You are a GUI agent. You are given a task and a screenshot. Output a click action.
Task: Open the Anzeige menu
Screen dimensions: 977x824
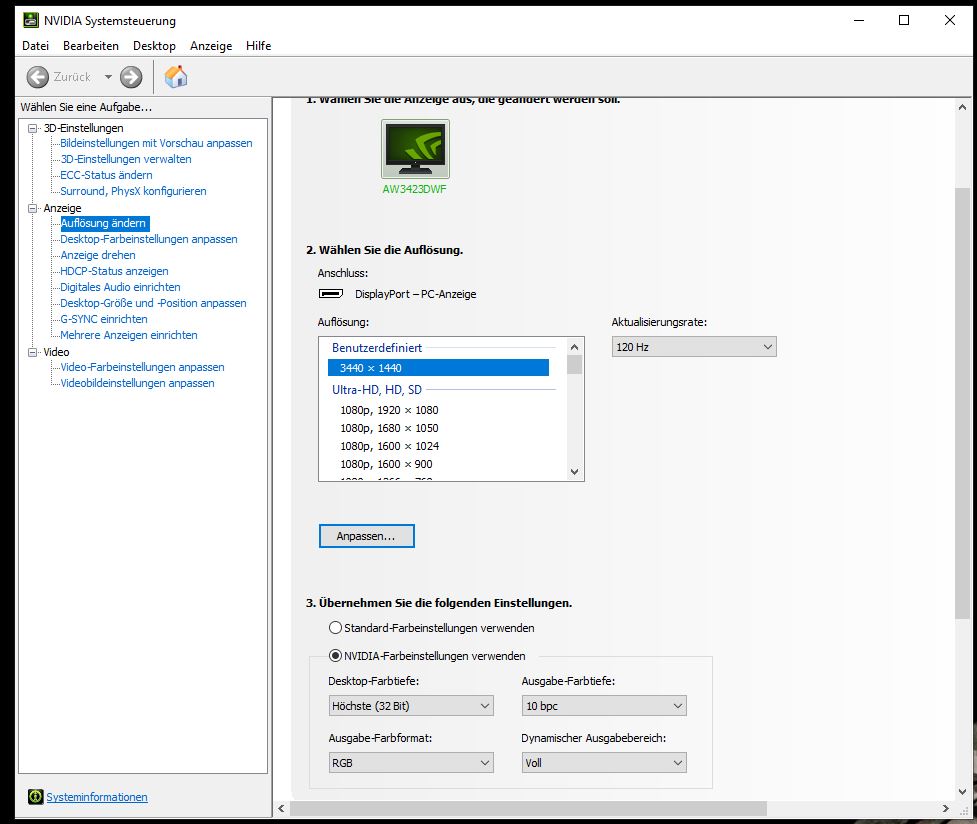(211, 46)
